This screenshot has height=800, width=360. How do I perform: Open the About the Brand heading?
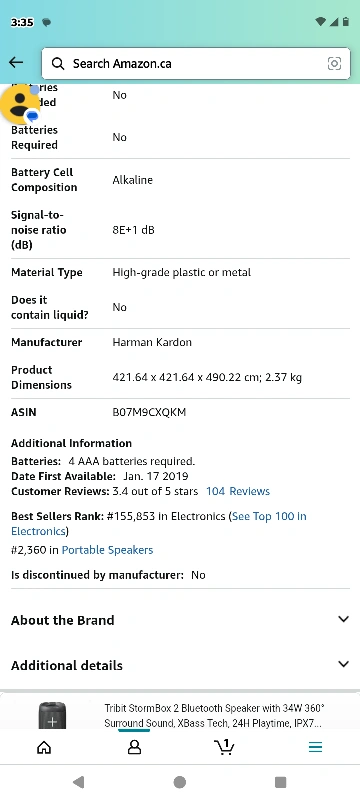(x=63, y=620)
